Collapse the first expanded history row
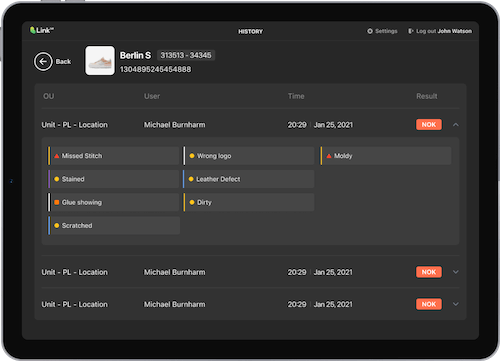The height and width of the screenshot is (361, 500). click(456, 125)
